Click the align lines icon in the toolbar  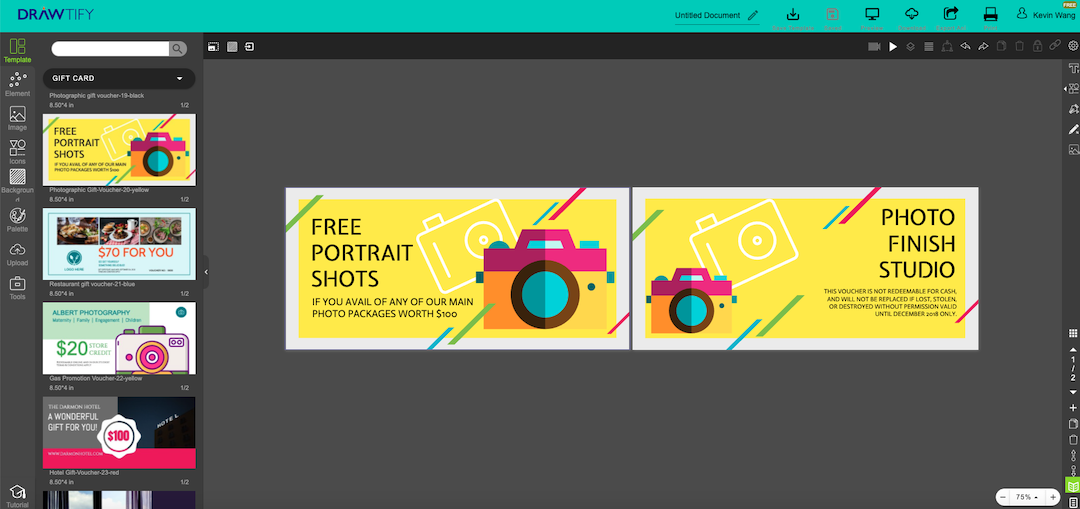click(928, 47)
